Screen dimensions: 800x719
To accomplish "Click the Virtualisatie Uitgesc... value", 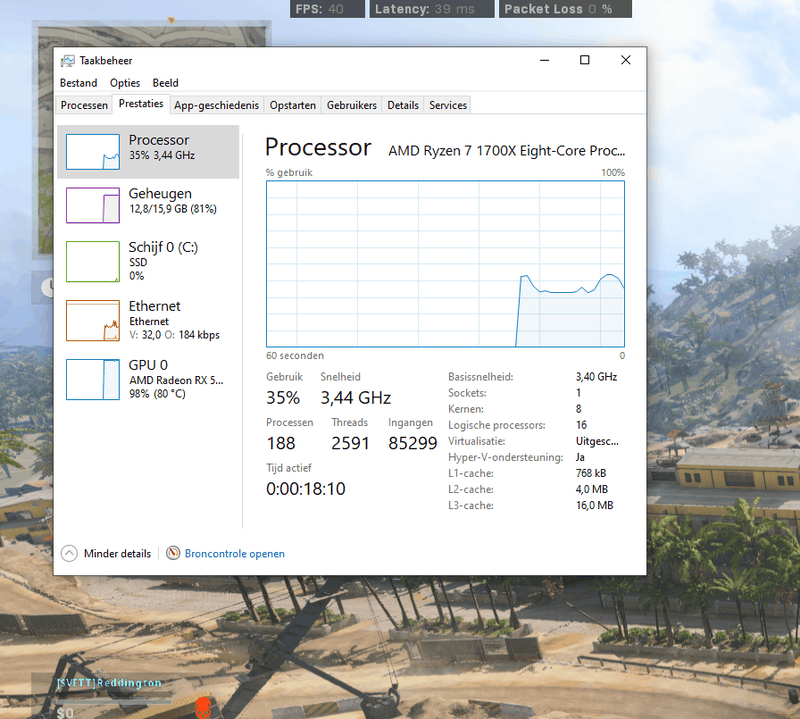I will pos(597,441).
